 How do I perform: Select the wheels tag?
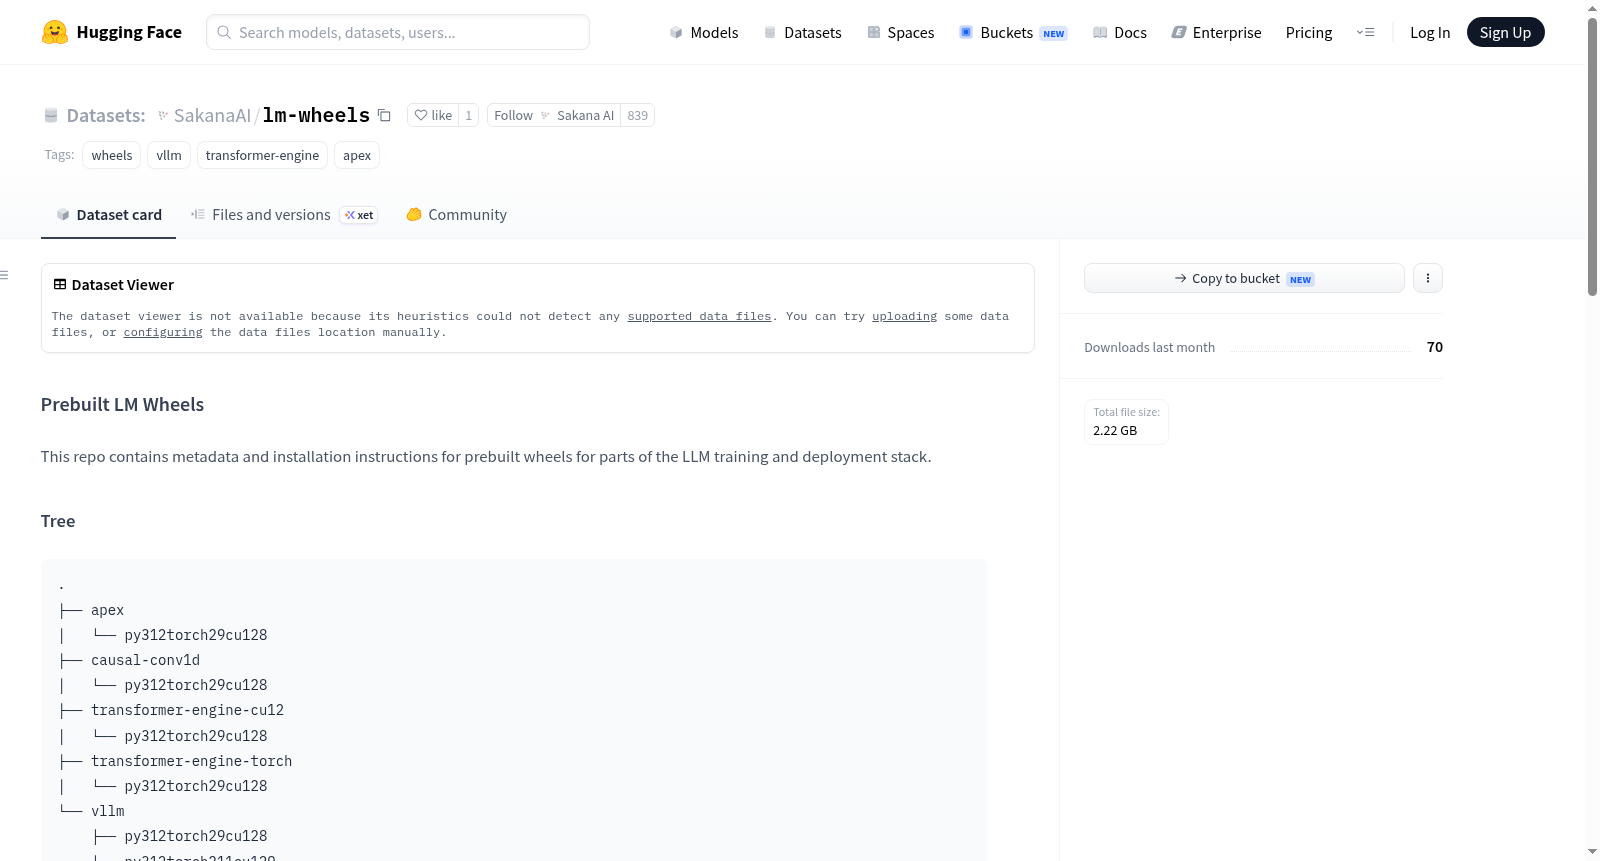112,155
